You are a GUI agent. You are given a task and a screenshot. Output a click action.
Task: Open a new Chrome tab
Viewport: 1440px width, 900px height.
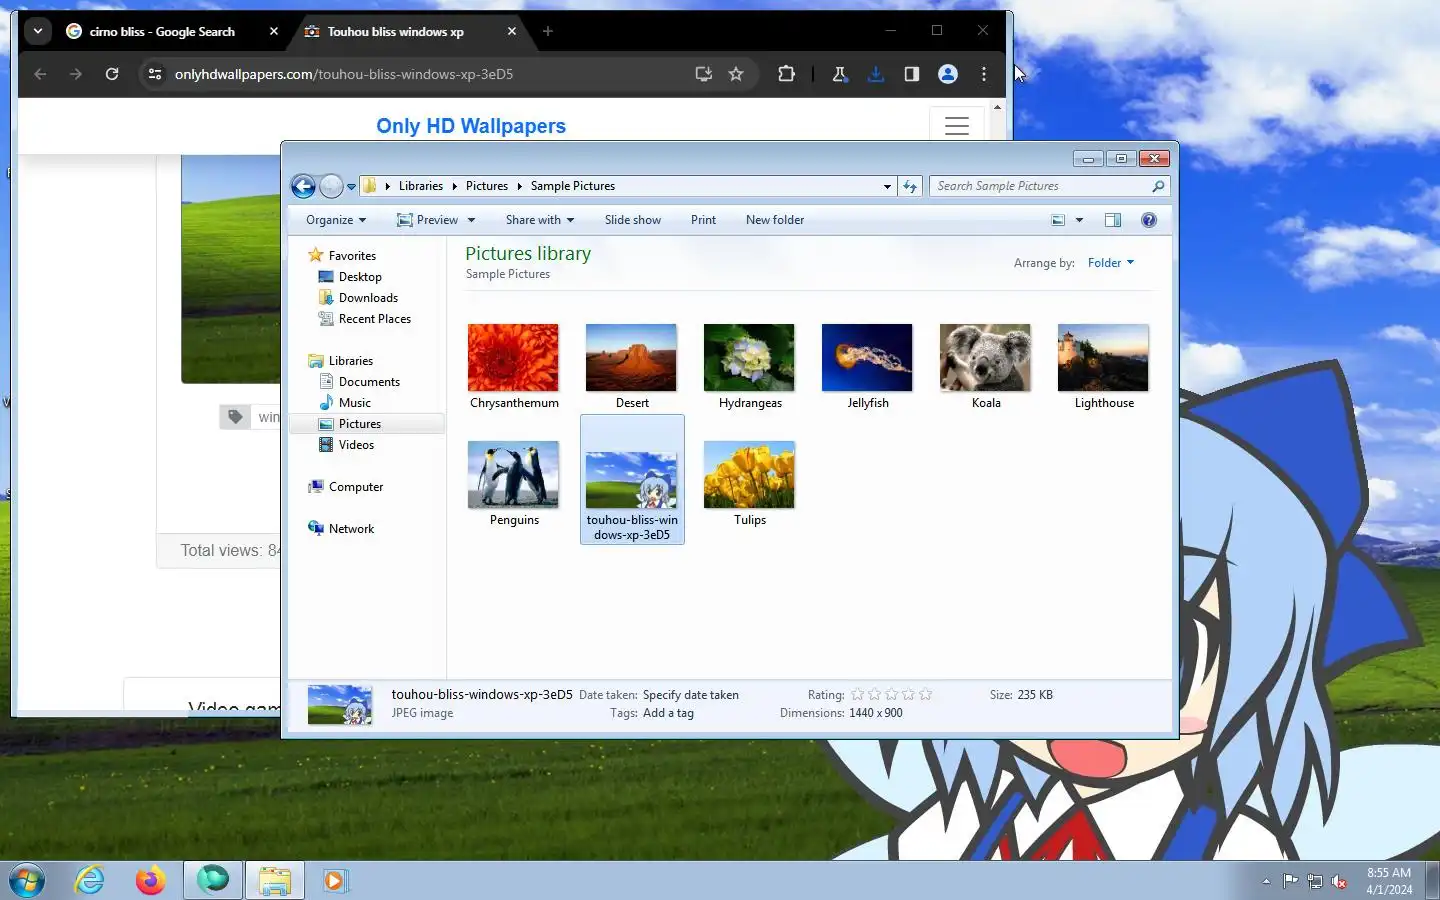547,31
